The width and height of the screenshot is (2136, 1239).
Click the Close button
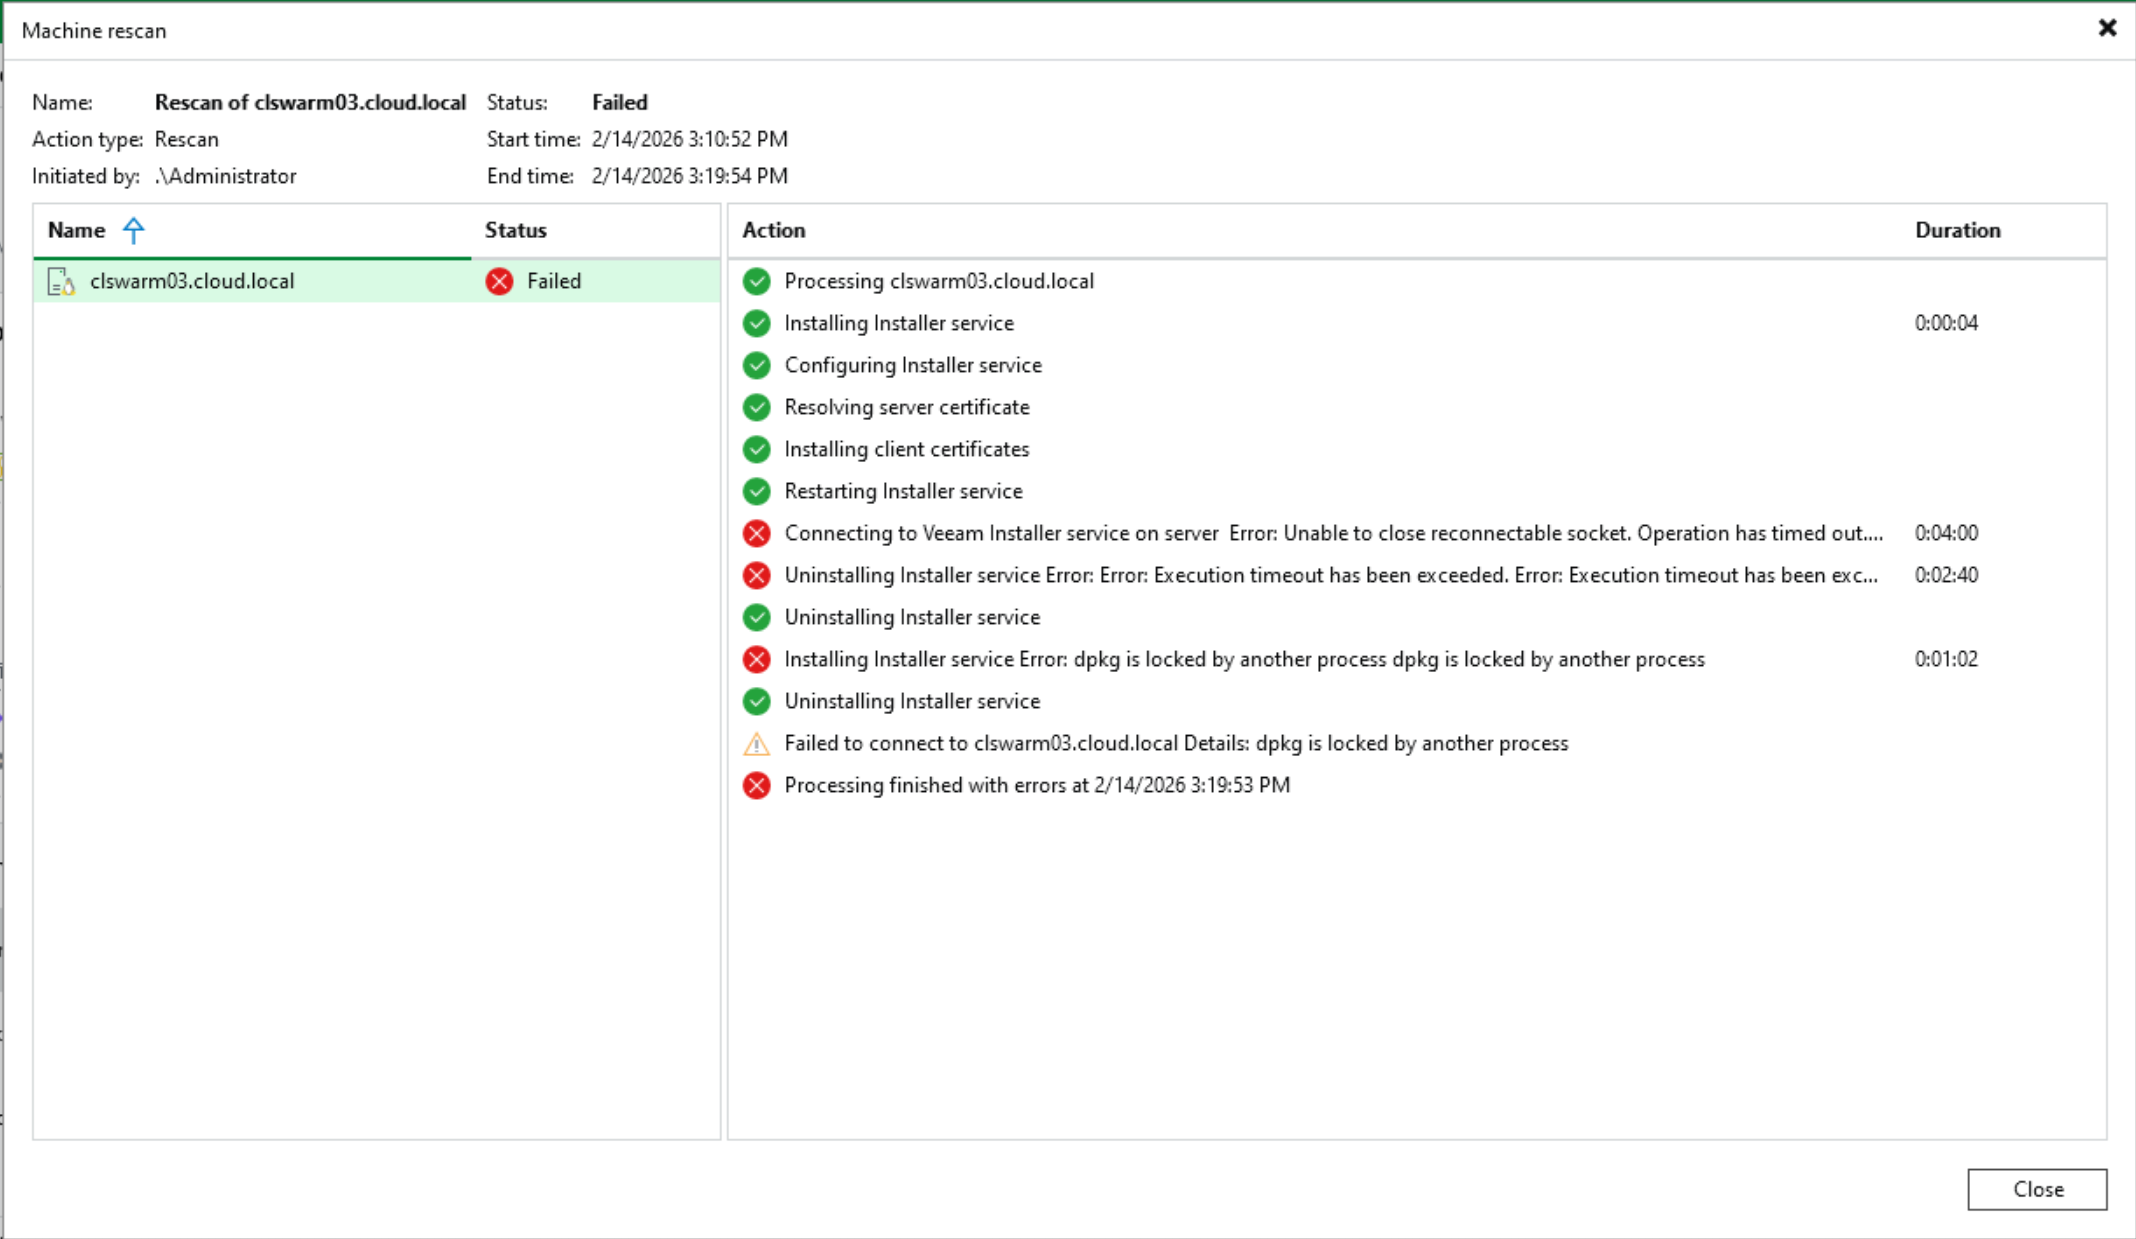pyautogui.click(x=2037, y=1189)
